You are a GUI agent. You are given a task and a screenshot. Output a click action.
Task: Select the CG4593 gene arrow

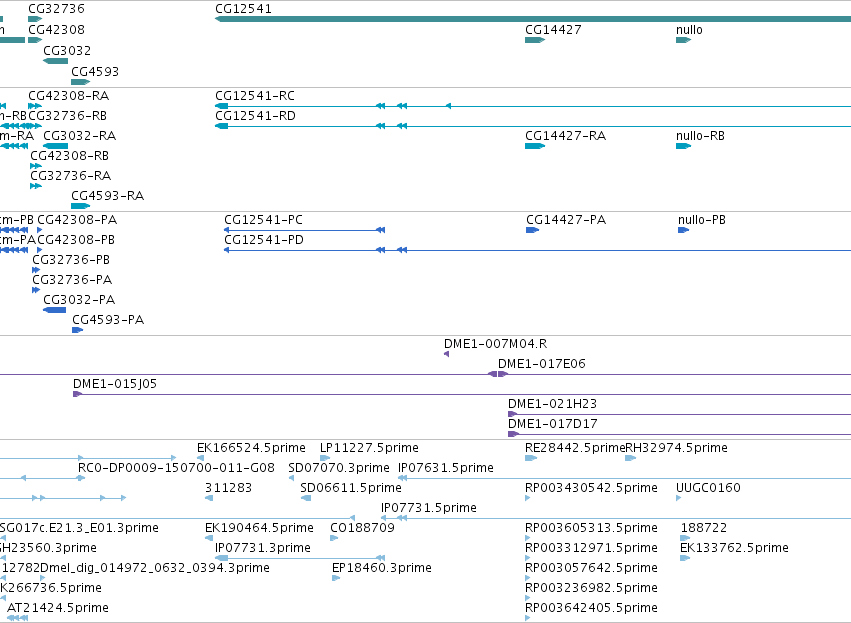pos(80,82)
